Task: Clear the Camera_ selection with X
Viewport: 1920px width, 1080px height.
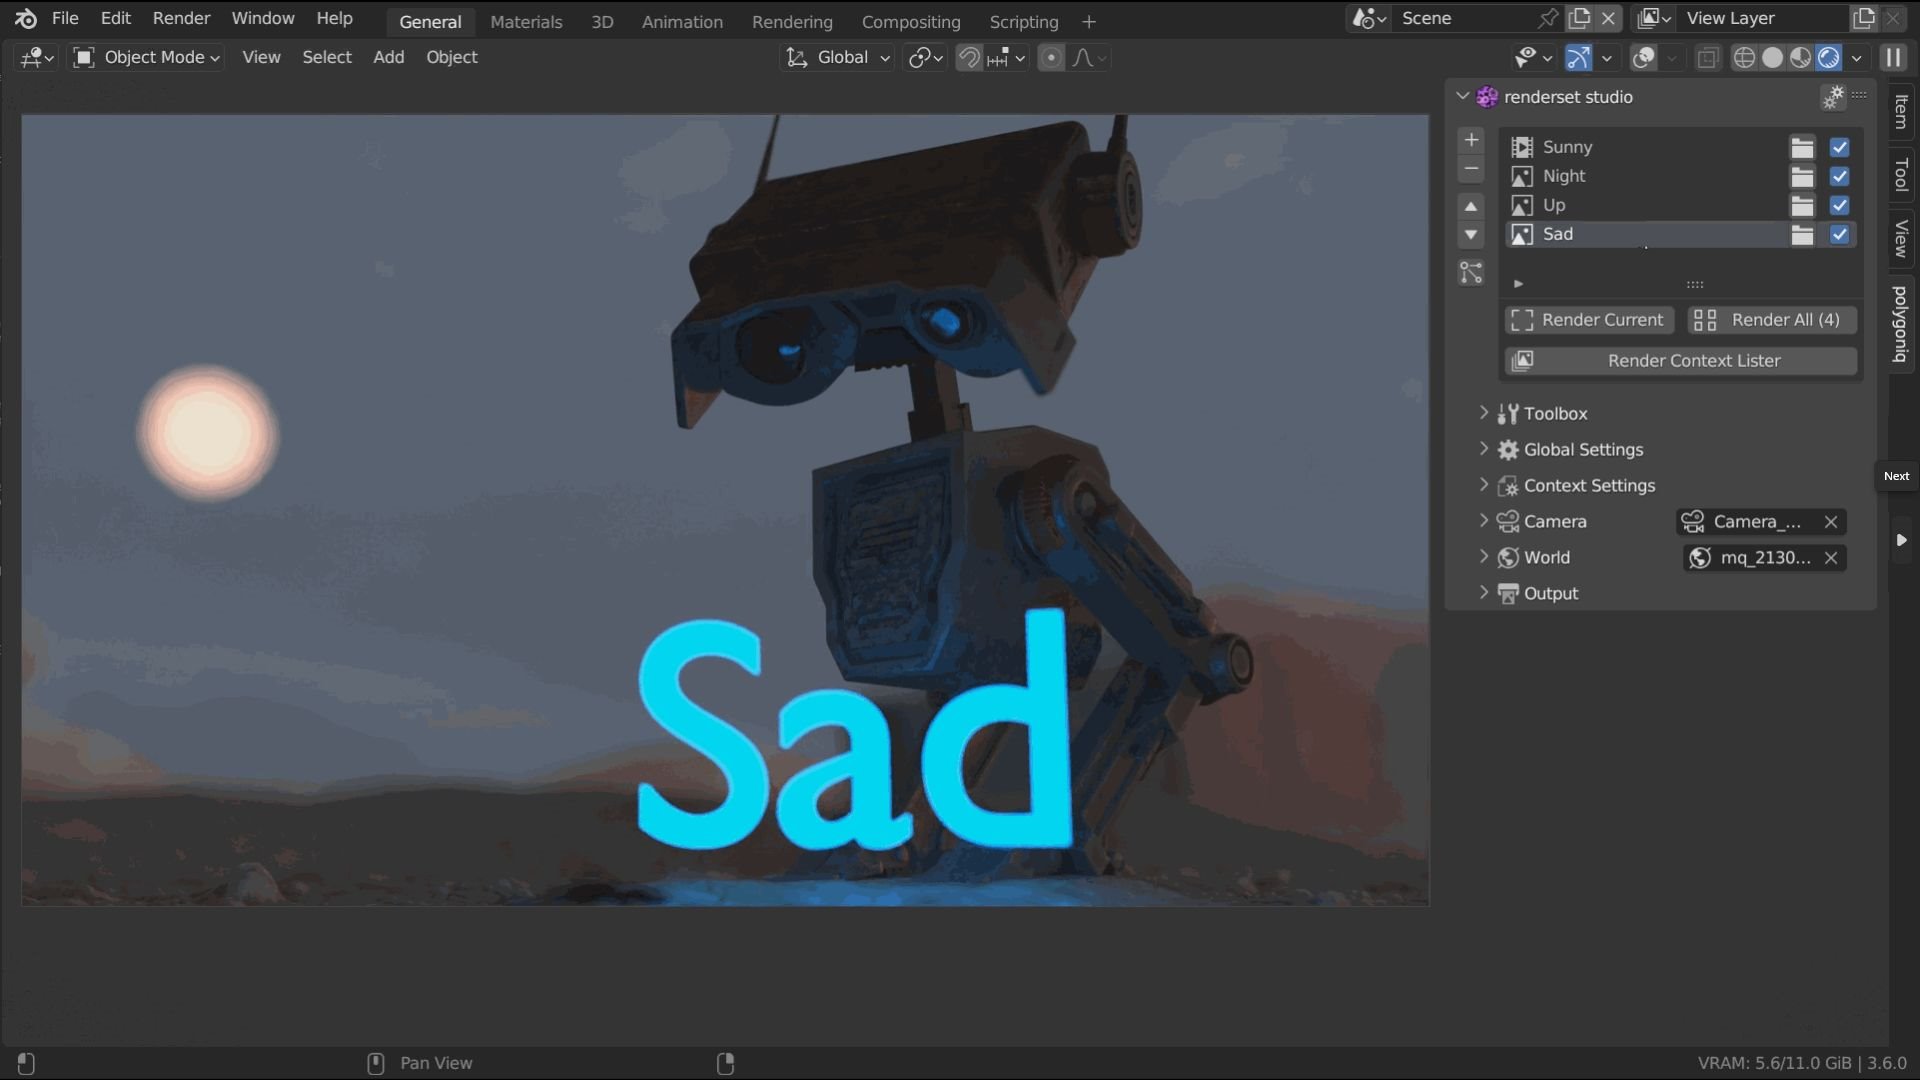Action: (x=1831, y=522)
